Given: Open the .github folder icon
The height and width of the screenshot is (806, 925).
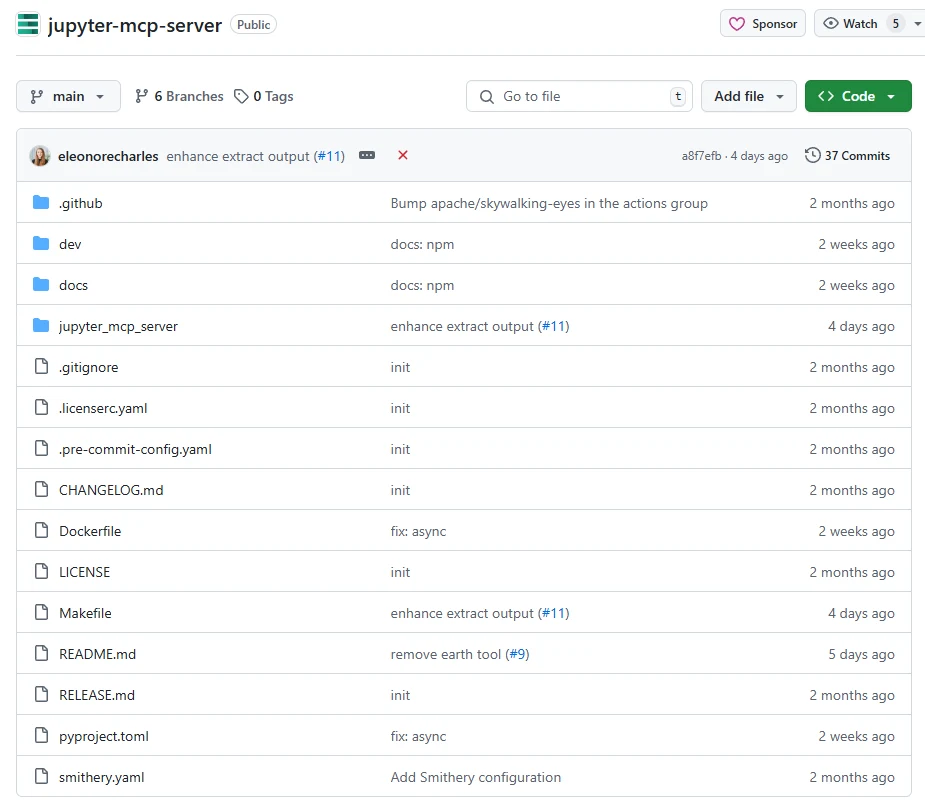Looking at the screenshot, I should tap(40, 203).
